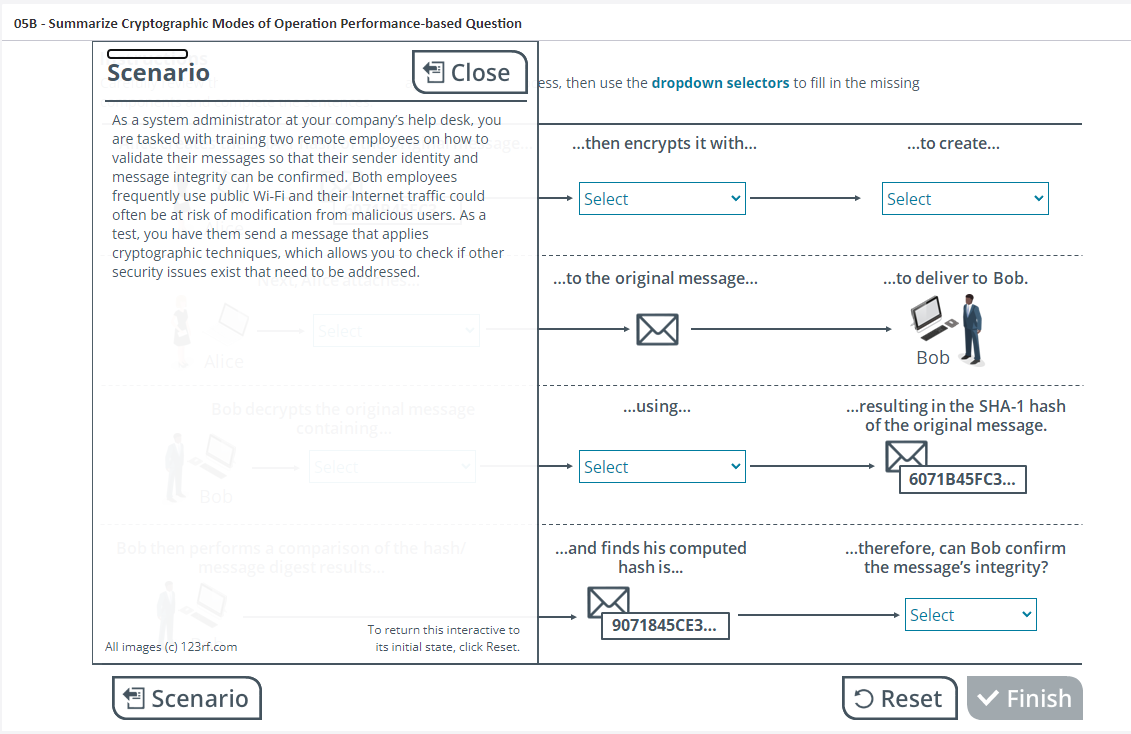Image resolution: width=1131 pixels, height=734 pixels.
Task: Click the envelope icon under "to the original message"
Action: click(x=657, y=329)
